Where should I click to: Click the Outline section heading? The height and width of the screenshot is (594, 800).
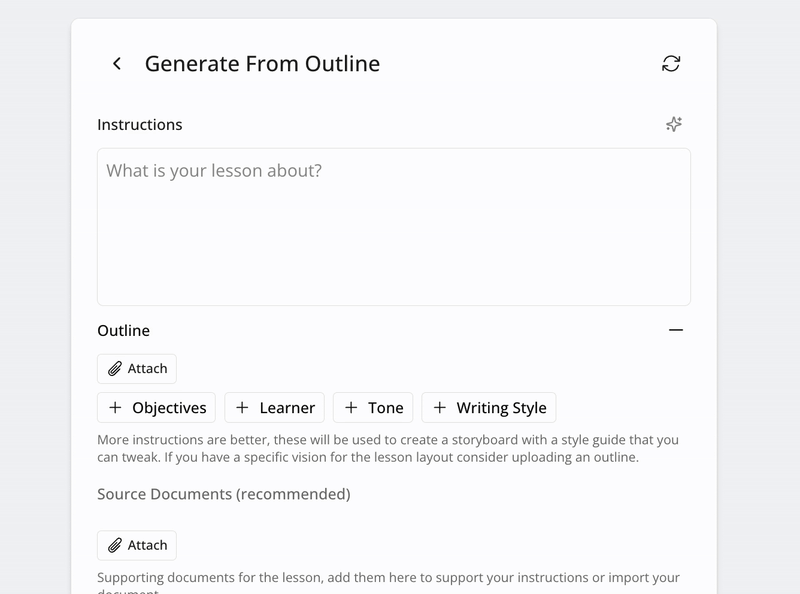pyautogui.click(x=123, y=330)
